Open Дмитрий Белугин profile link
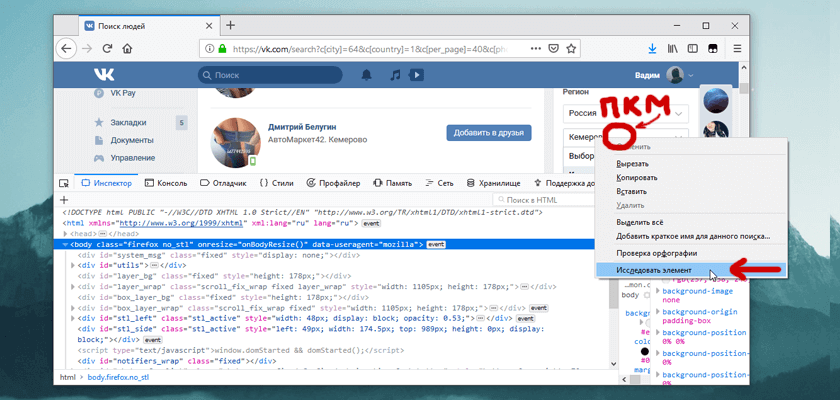840x400 pixels. [303, 127]
